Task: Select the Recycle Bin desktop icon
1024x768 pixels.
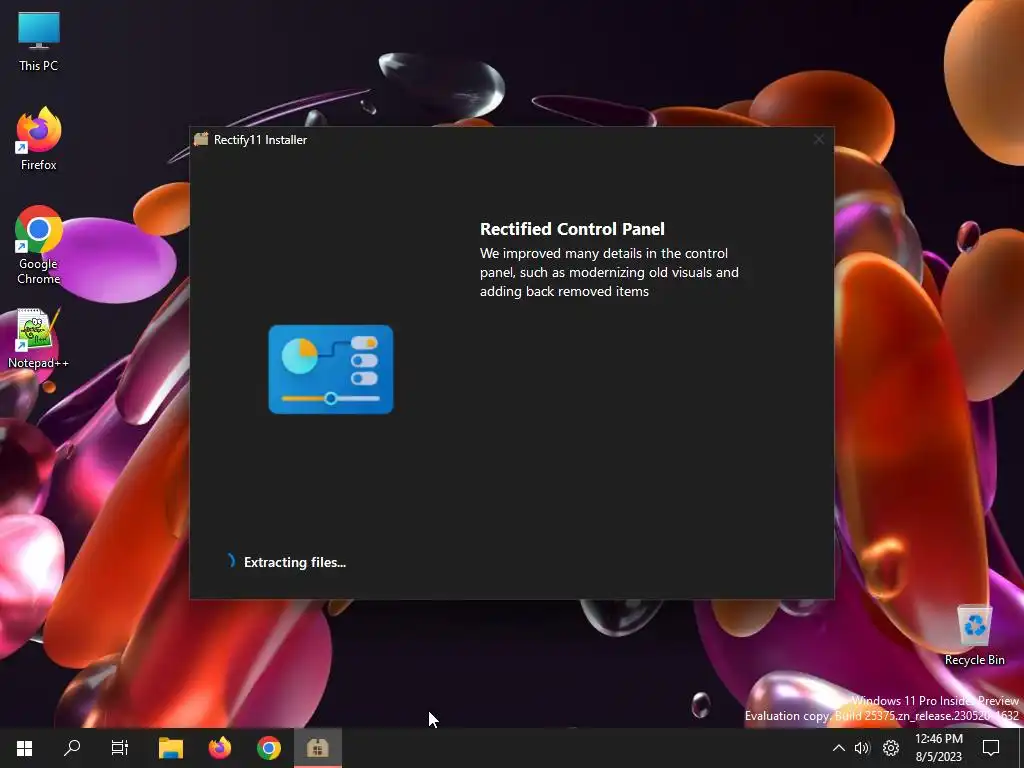Action: click(974, 635)
